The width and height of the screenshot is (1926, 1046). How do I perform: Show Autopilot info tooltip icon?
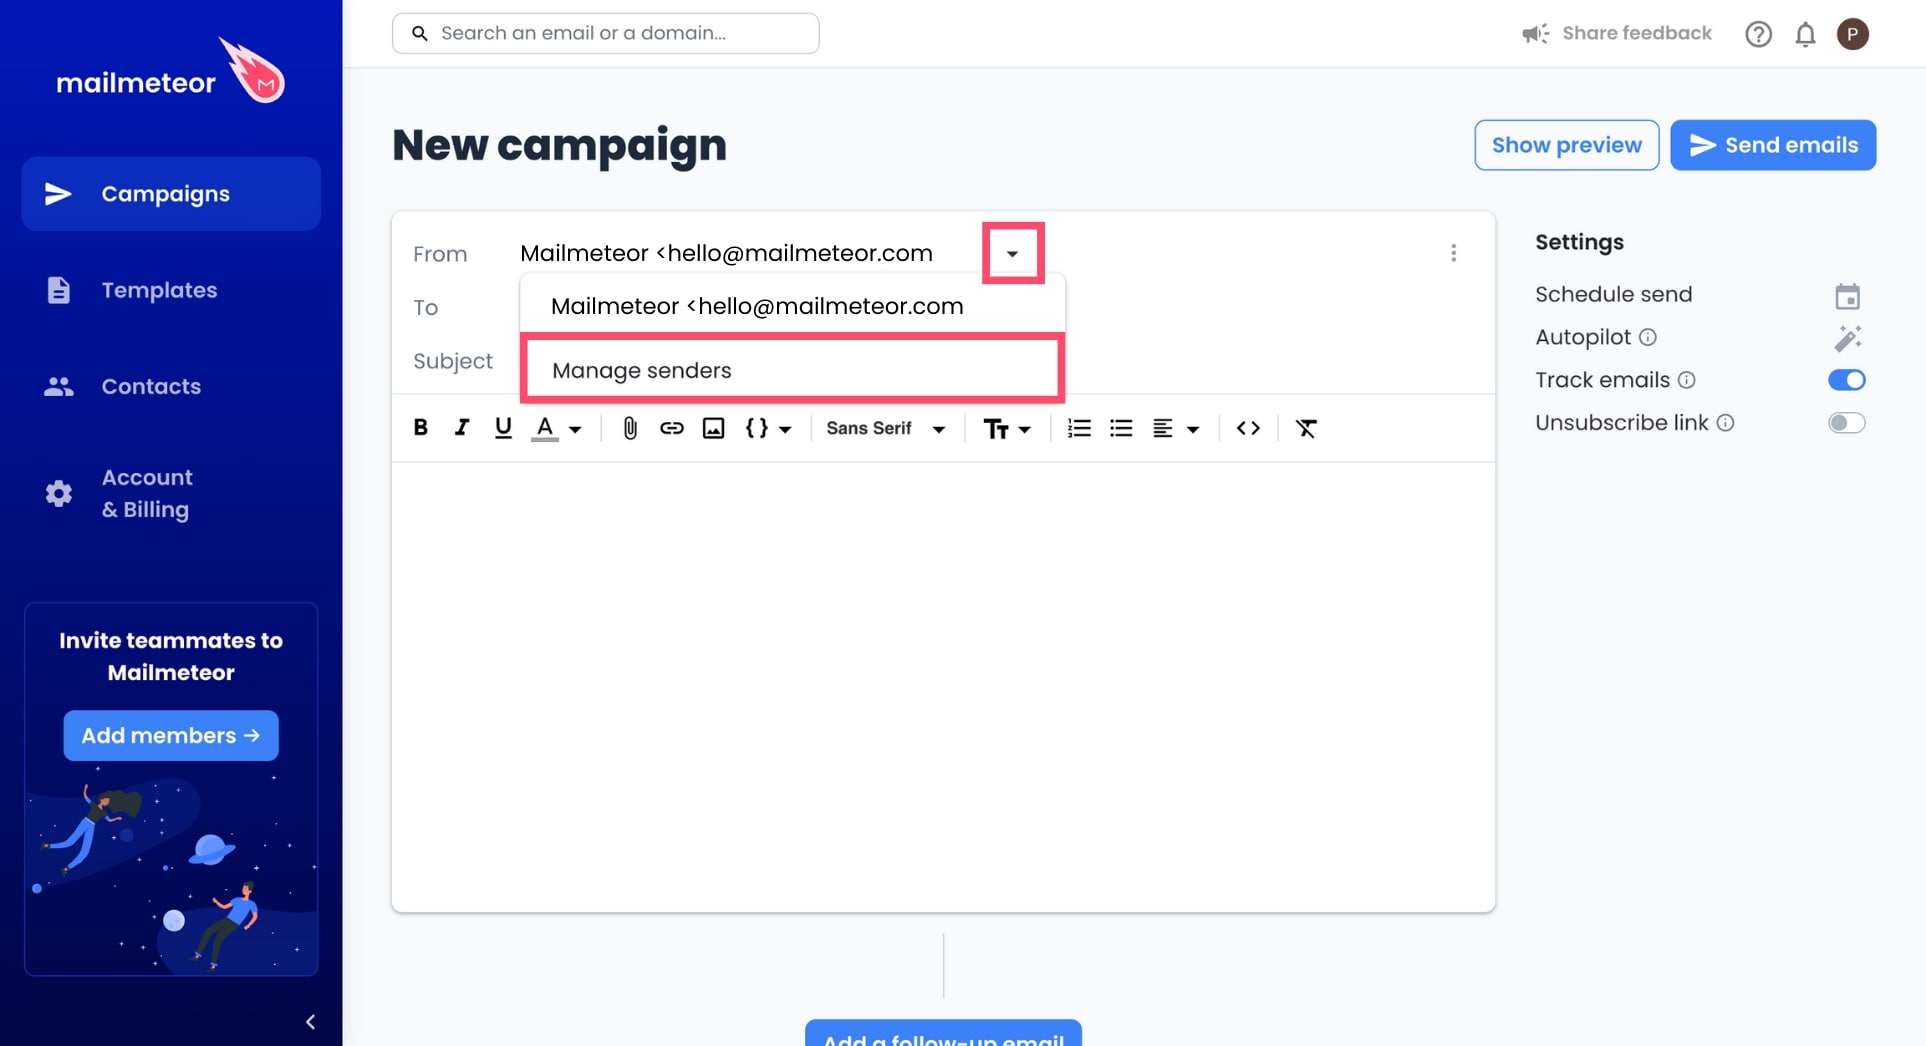tap(1648, 337)
